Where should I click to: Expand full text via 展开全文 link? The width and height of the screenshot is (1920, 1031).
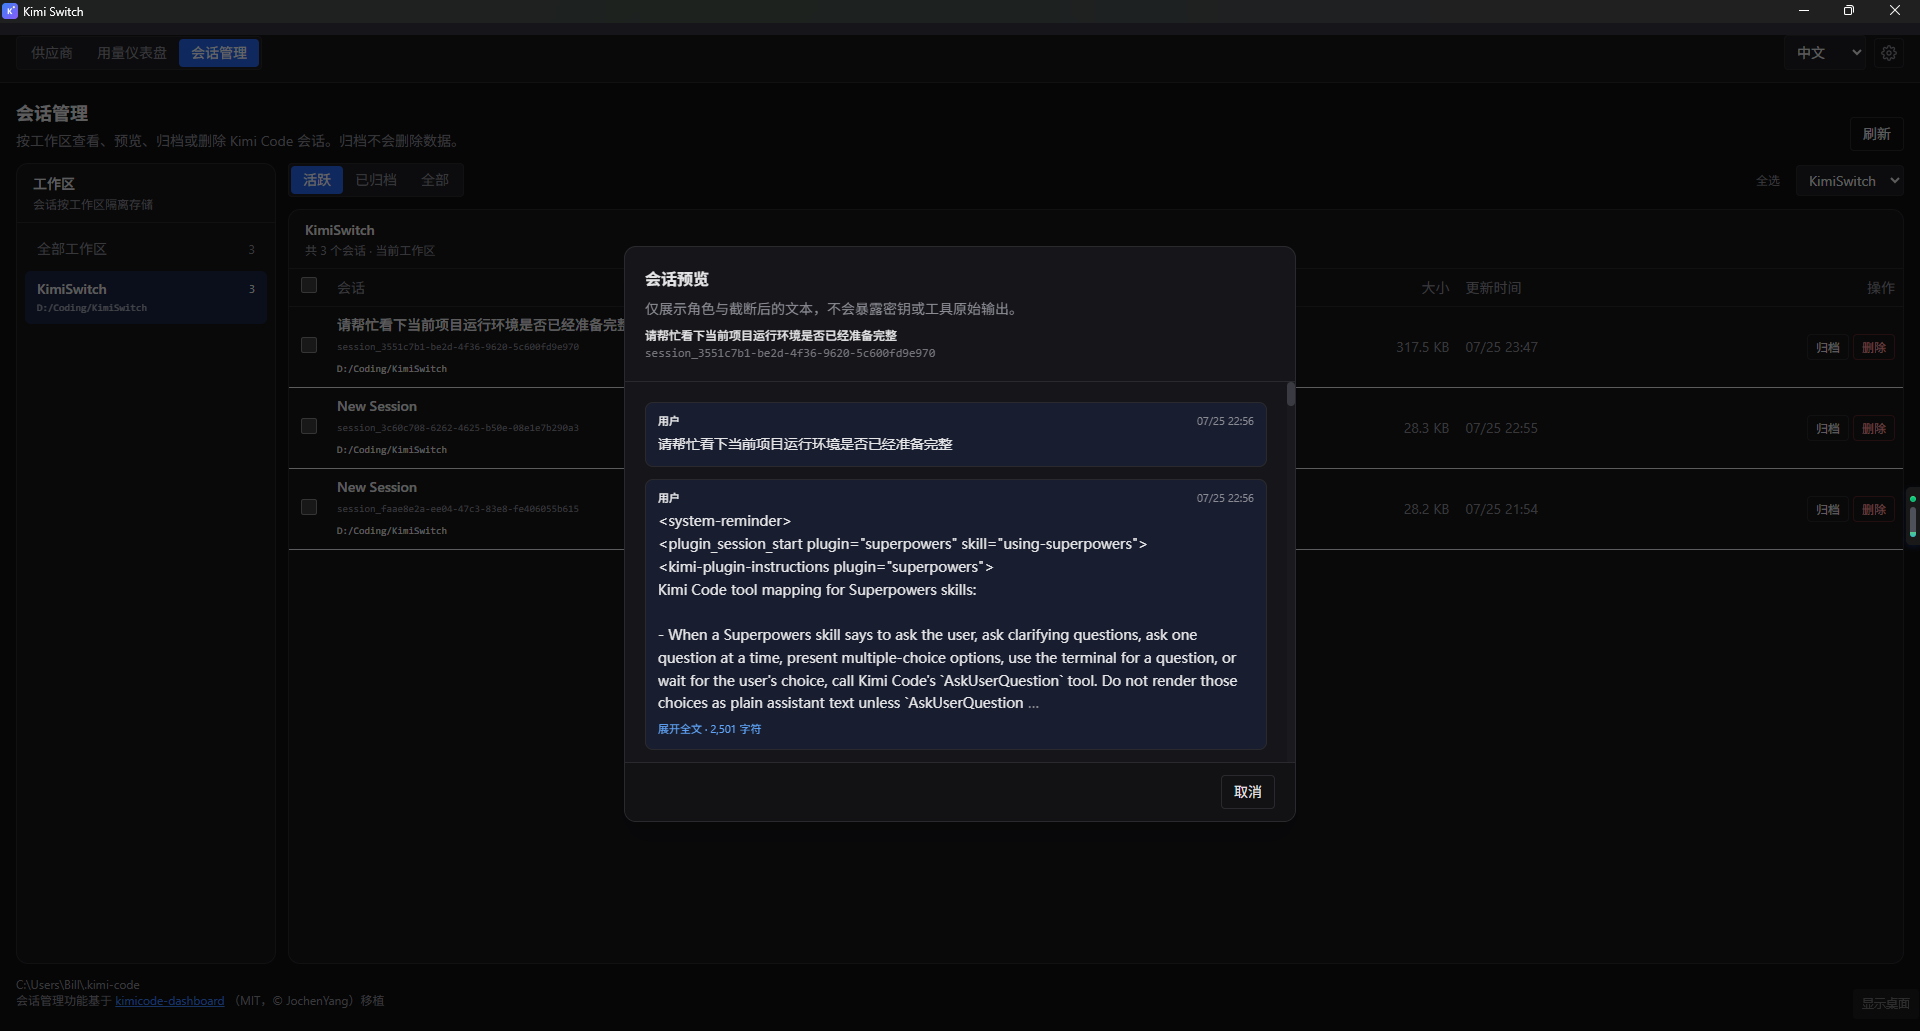tap(709, 729)
